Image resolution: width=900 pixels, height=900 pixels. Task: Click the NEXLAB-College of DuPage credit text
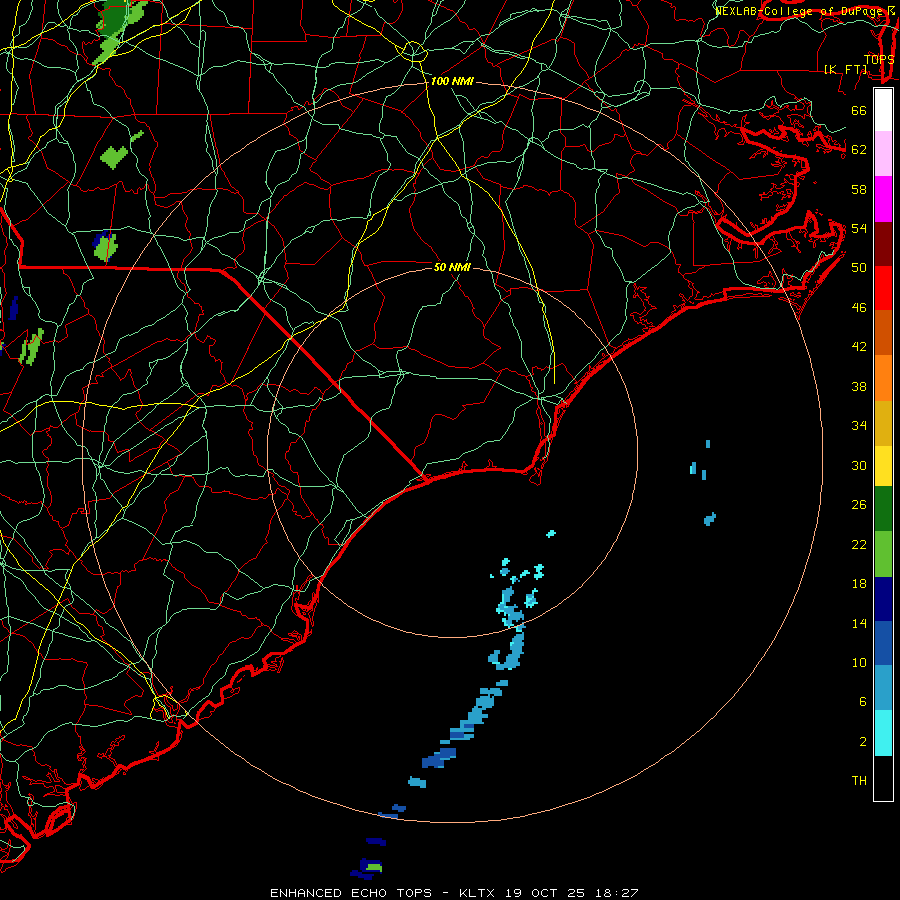800,11
